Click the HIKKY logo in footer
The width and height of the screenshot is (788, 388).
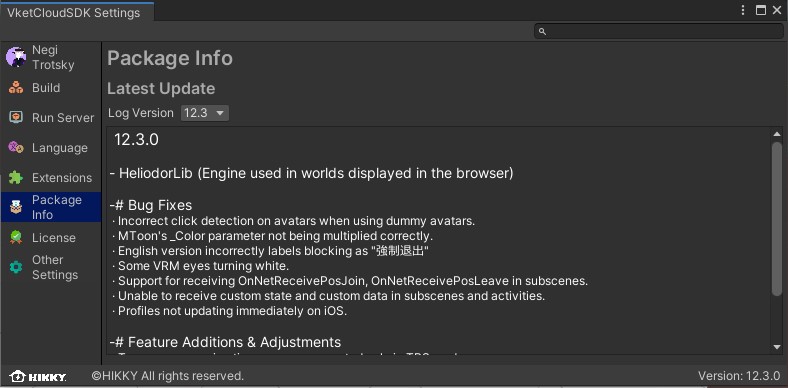tap(38, 376)
